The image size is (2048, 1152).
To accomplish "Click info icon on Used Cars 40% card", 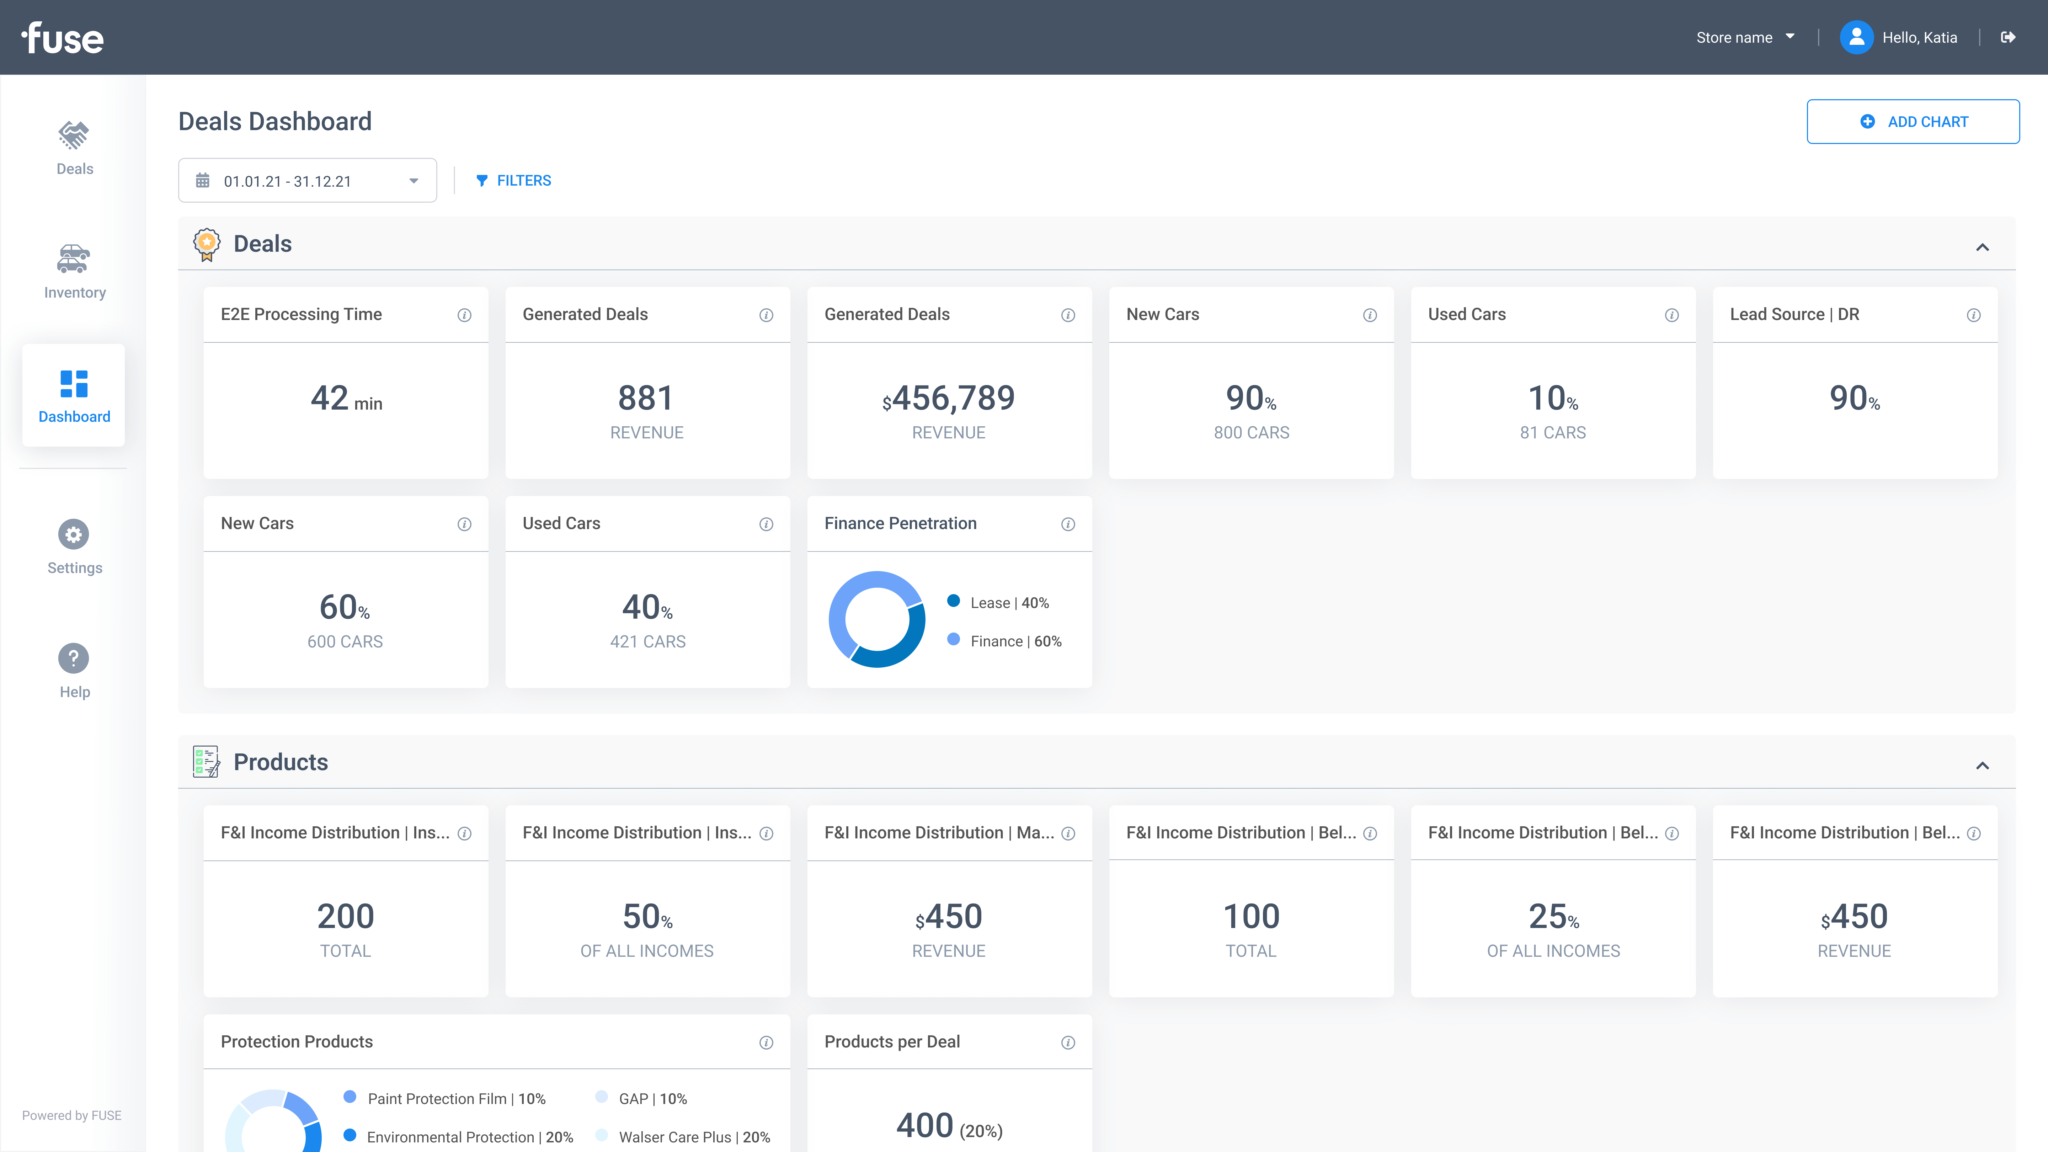I will 766,524.
